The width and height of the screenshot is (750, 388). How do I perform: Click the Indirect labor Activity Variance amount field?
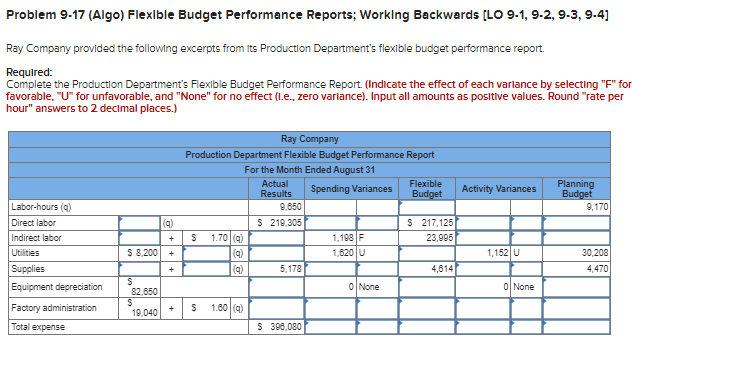(483, 238)
